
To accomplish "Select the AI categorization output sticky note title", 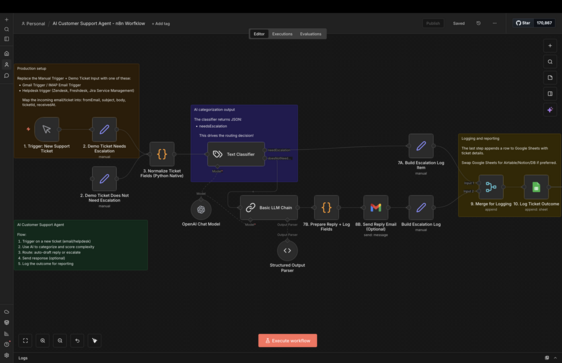I will point(214,110).
